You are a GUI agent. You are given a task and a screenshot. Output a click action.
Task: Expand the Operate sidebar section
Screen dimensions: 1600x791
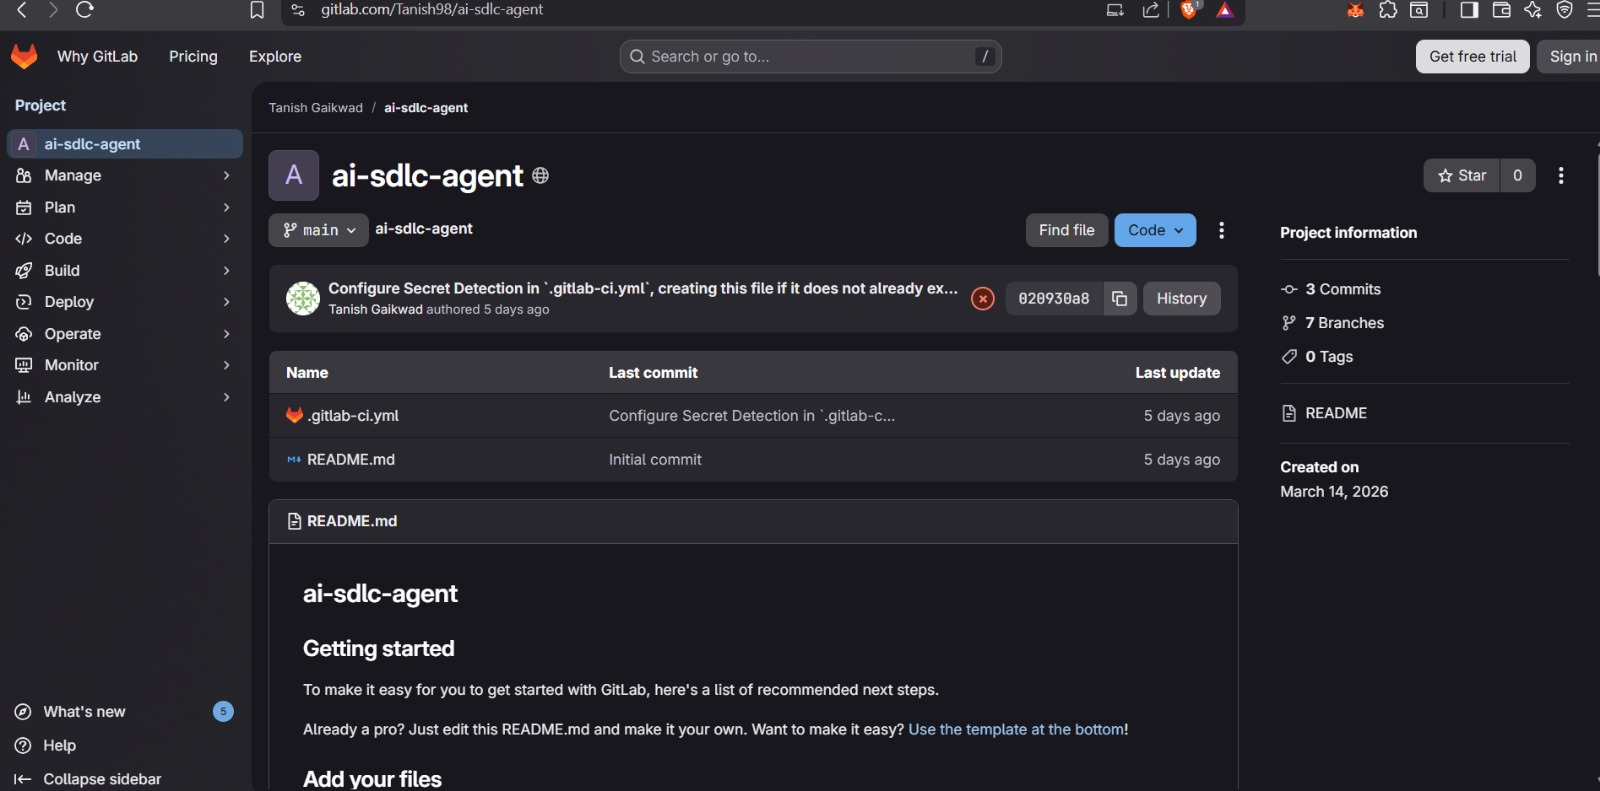(x=124, y=334)
